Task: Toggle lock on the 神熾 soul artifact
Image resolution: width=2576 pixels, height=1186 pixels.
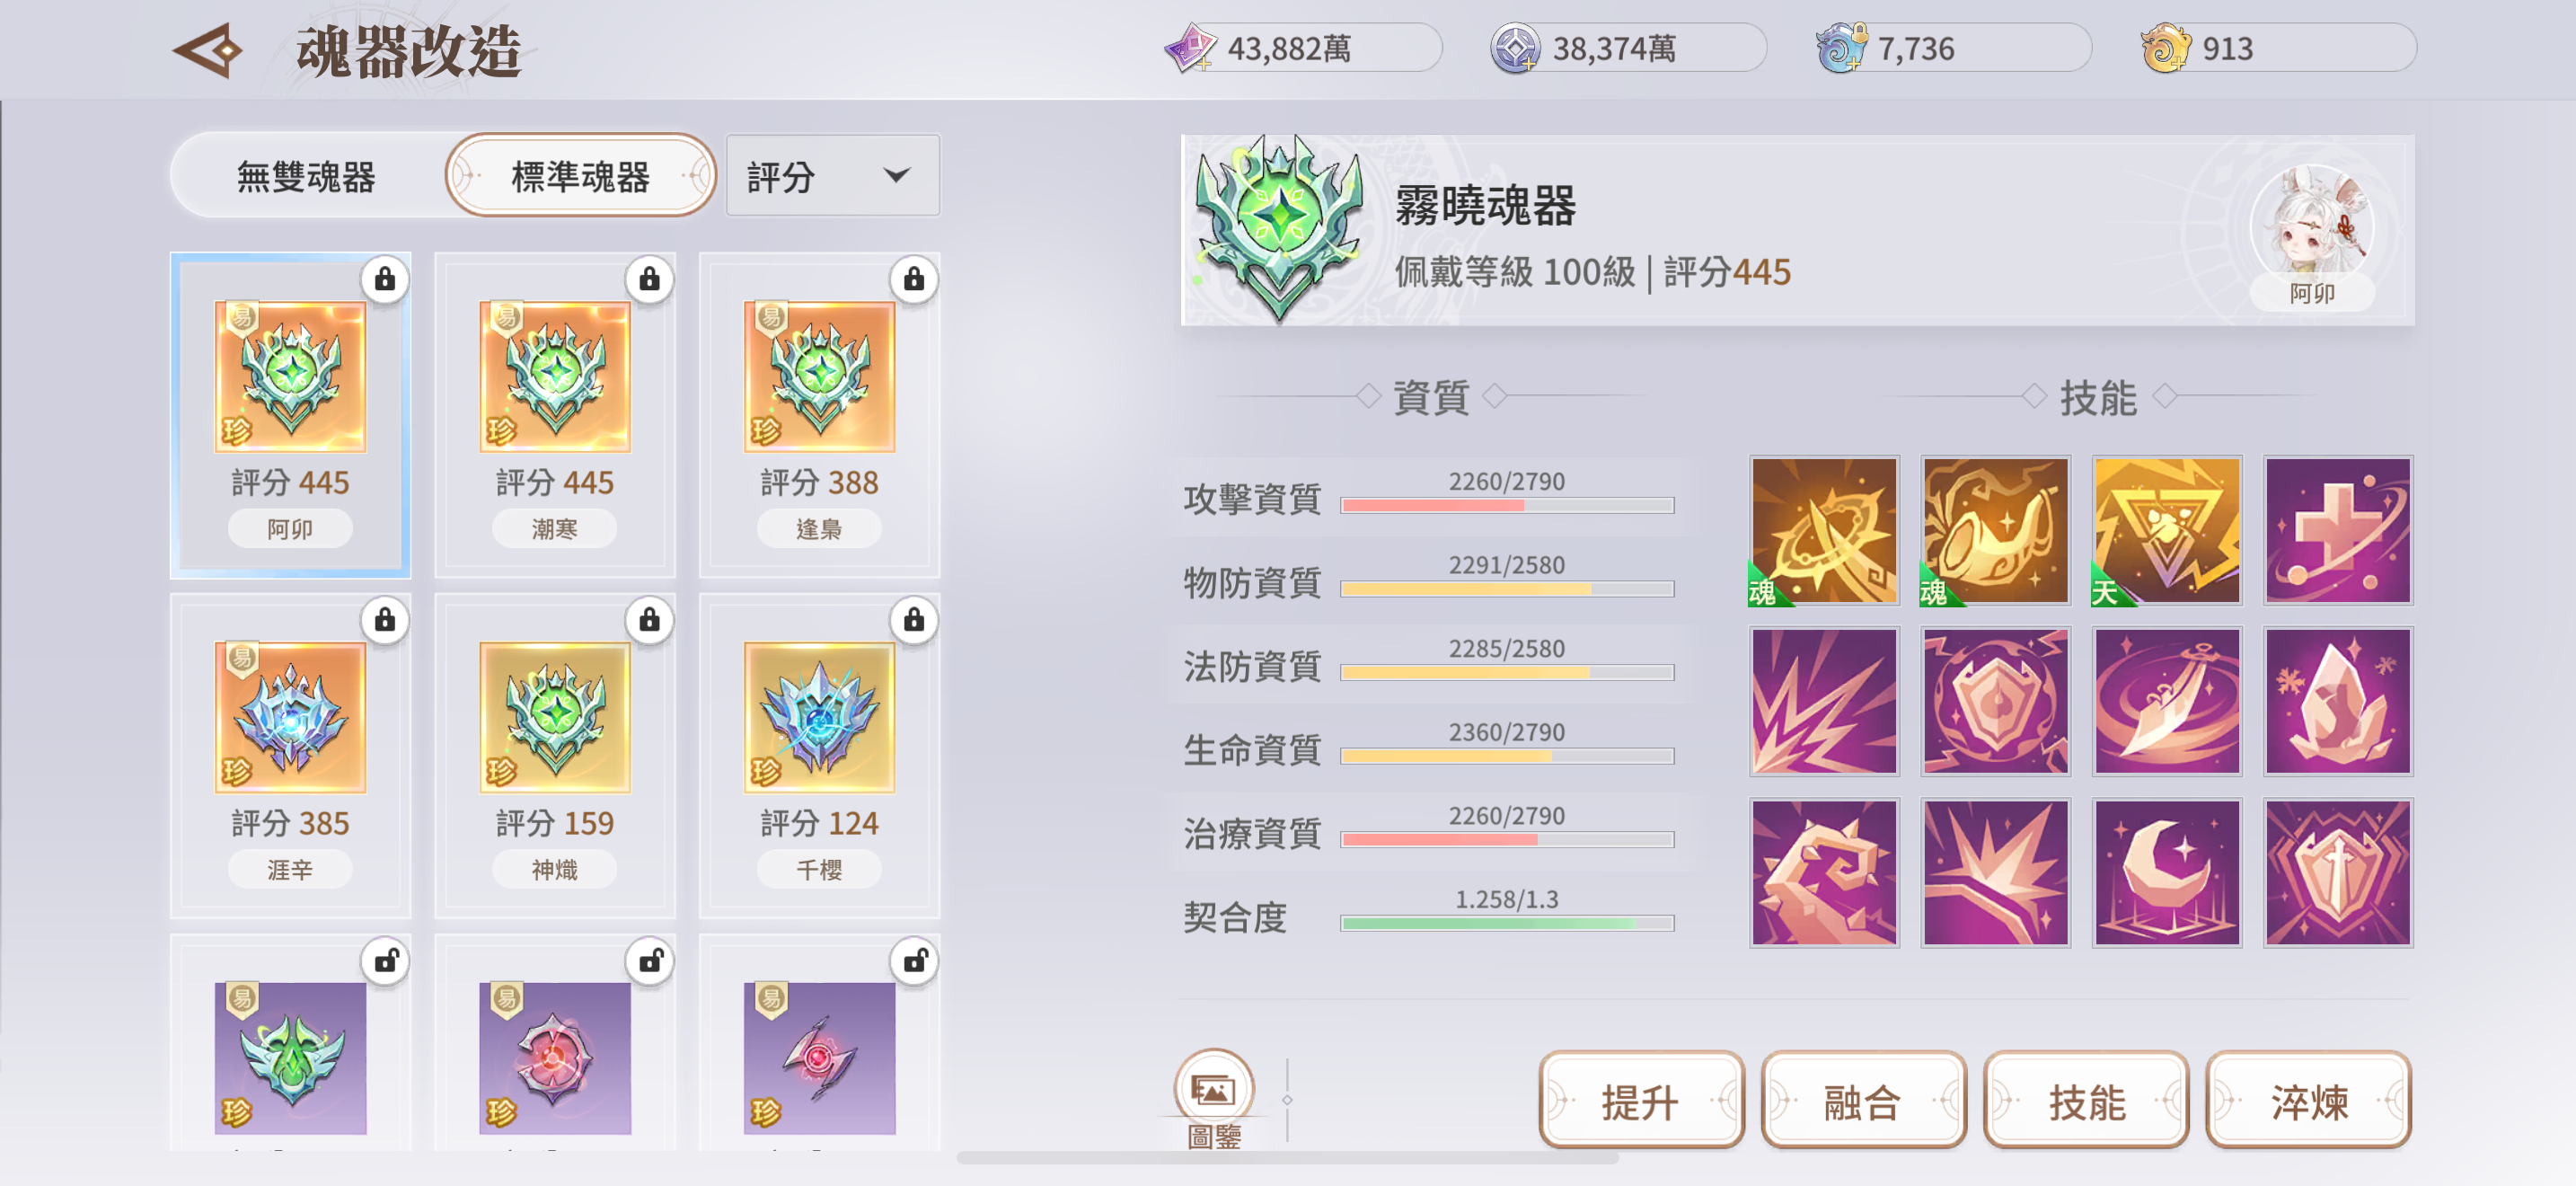Action: coord(649,620)
